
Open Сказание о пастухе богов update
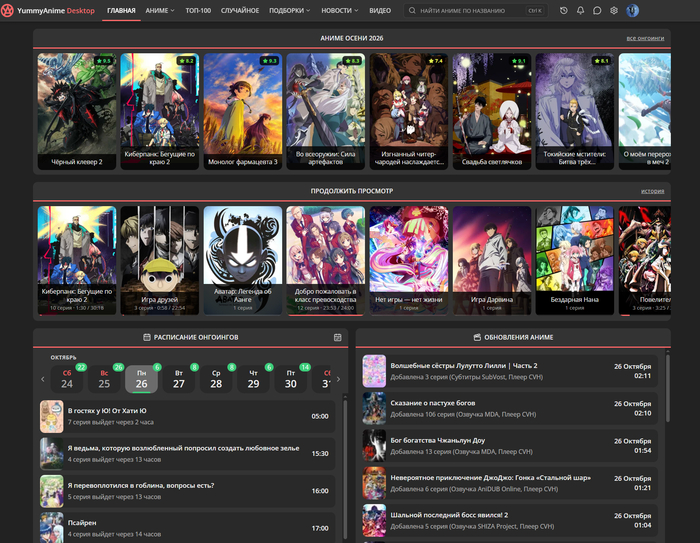pos(510,408)
